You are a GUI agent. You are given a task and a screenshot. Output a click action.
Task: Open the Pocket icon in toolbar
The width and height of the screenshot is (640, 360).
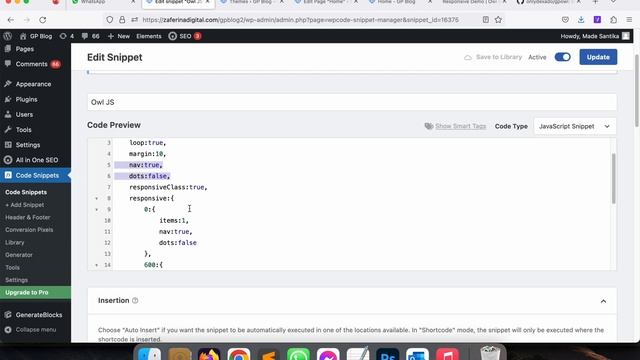[565, 20]
